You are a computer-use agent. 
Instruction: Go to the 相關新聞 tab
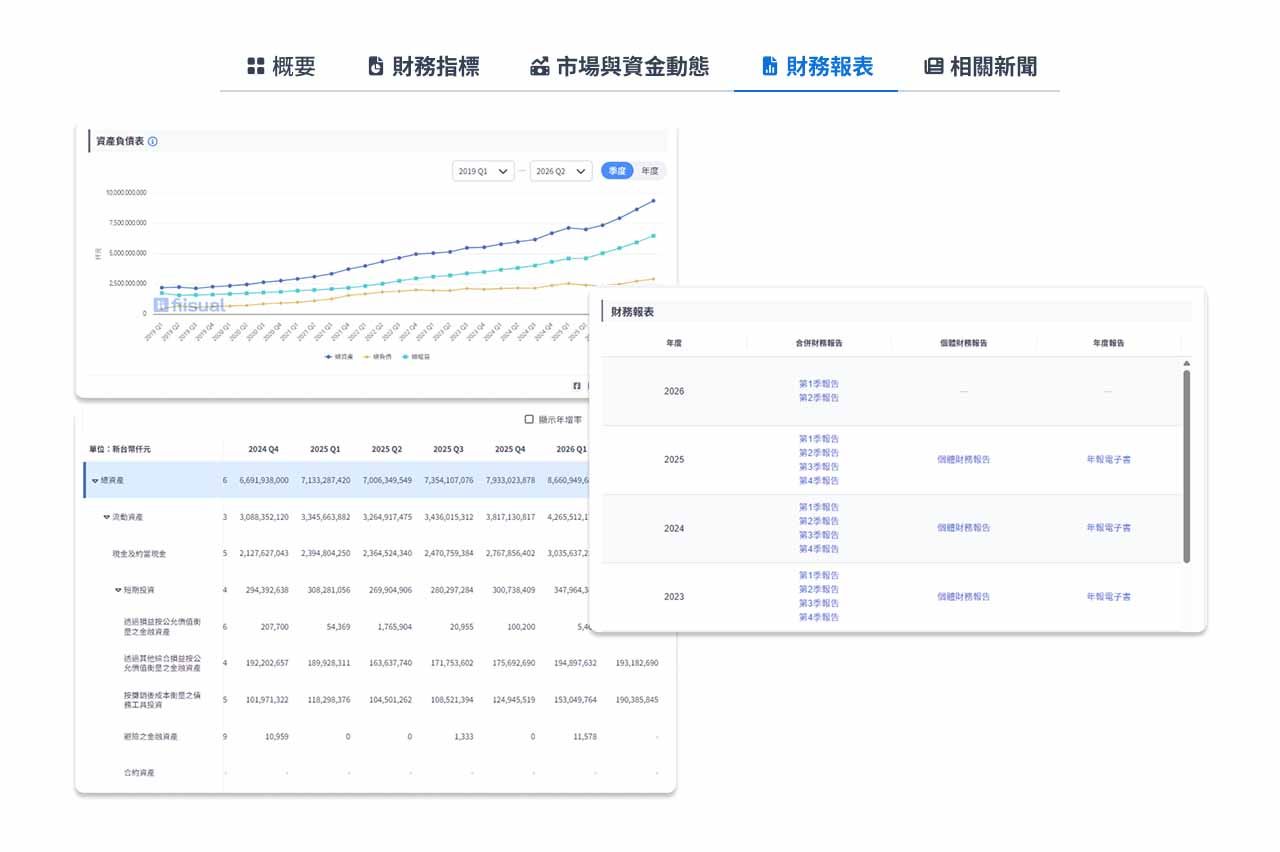(980, 67)
